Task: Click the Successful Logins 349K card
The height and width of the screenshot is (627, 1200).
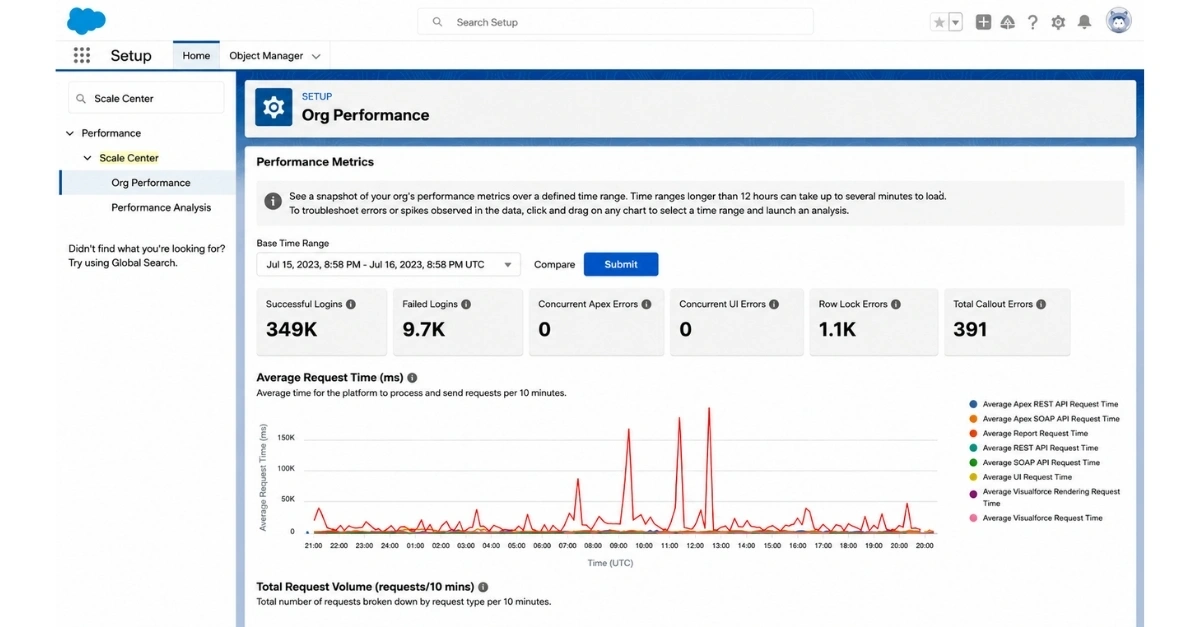Action: click(x=322, y=322)
